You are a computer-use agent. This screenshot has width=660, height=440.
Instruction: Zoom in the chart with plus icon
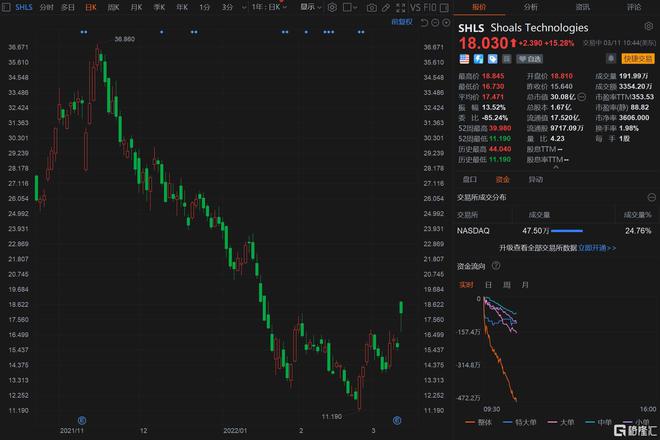446,23
